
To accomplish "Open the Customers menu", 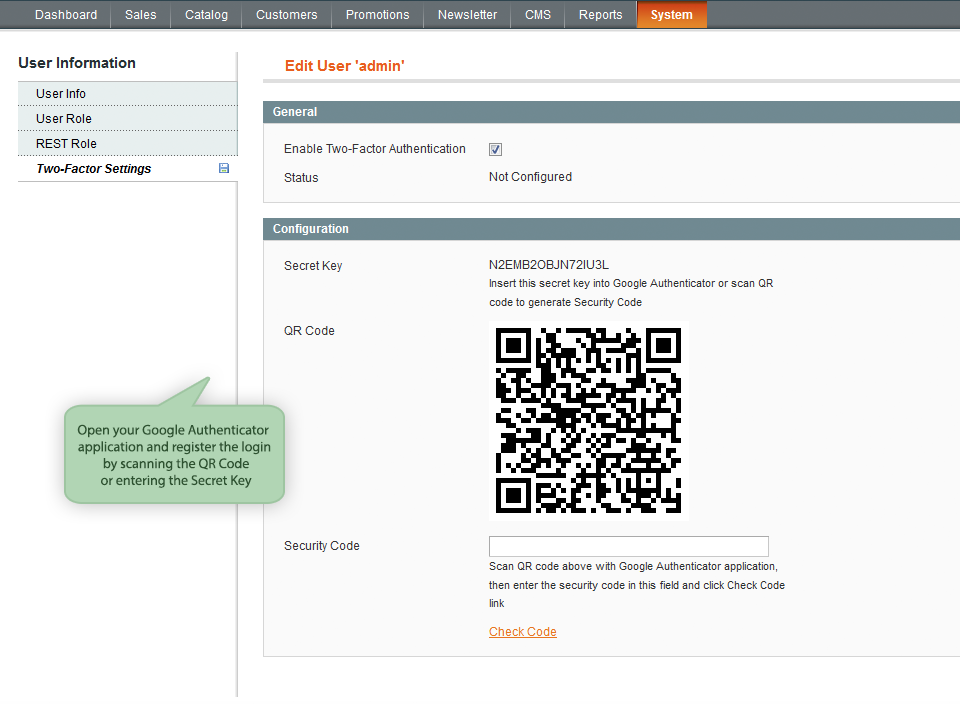I will point(287,15).
